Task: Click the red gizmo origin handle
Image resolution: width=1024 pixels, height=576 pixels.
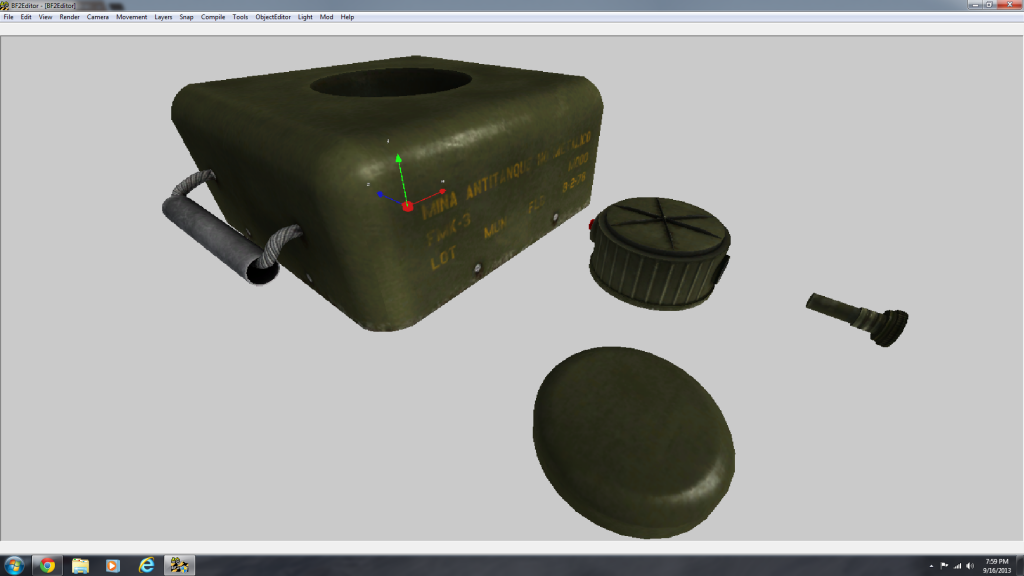Action: click(408, 206)
